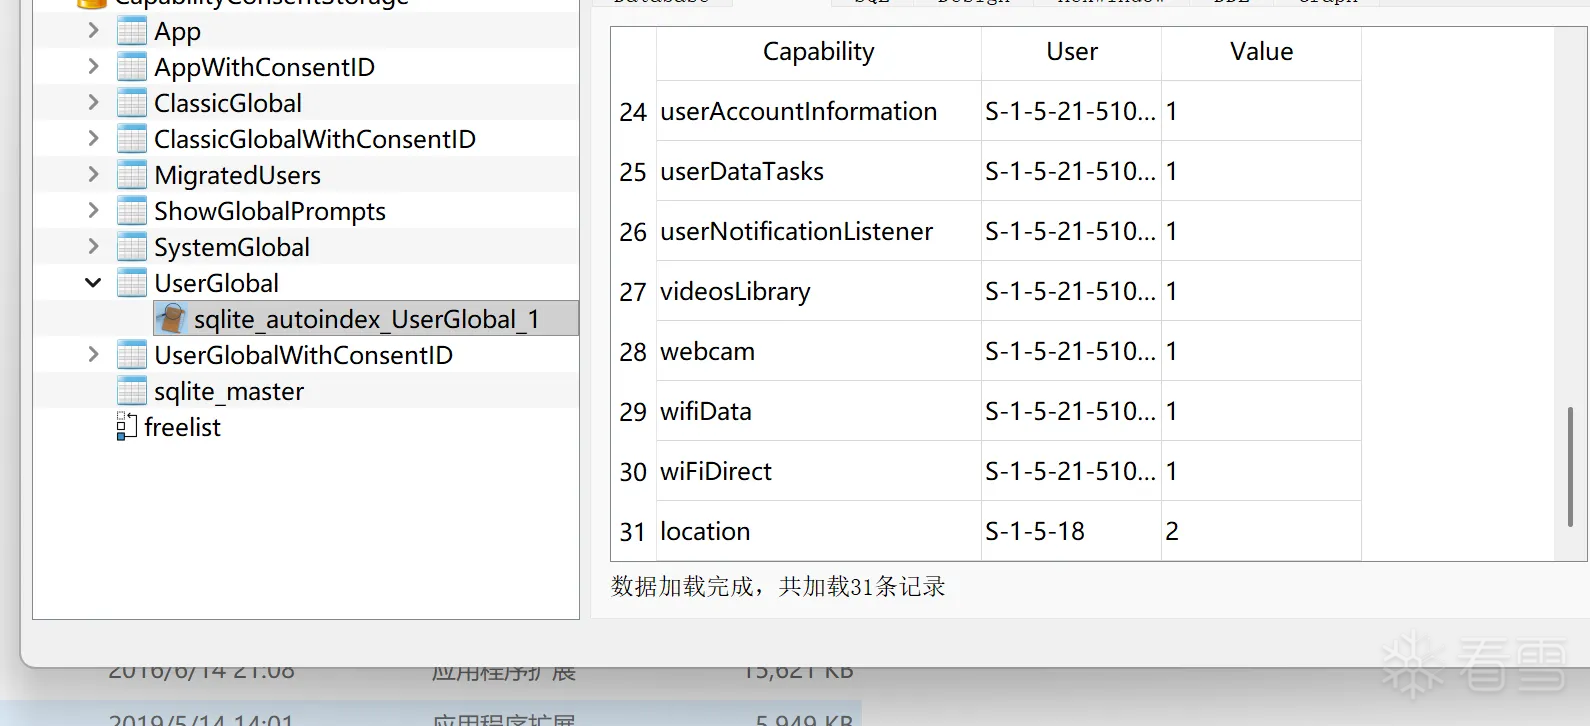Click the App table icon
This screenshot has height=726, width=1590.
coord(132,31)
